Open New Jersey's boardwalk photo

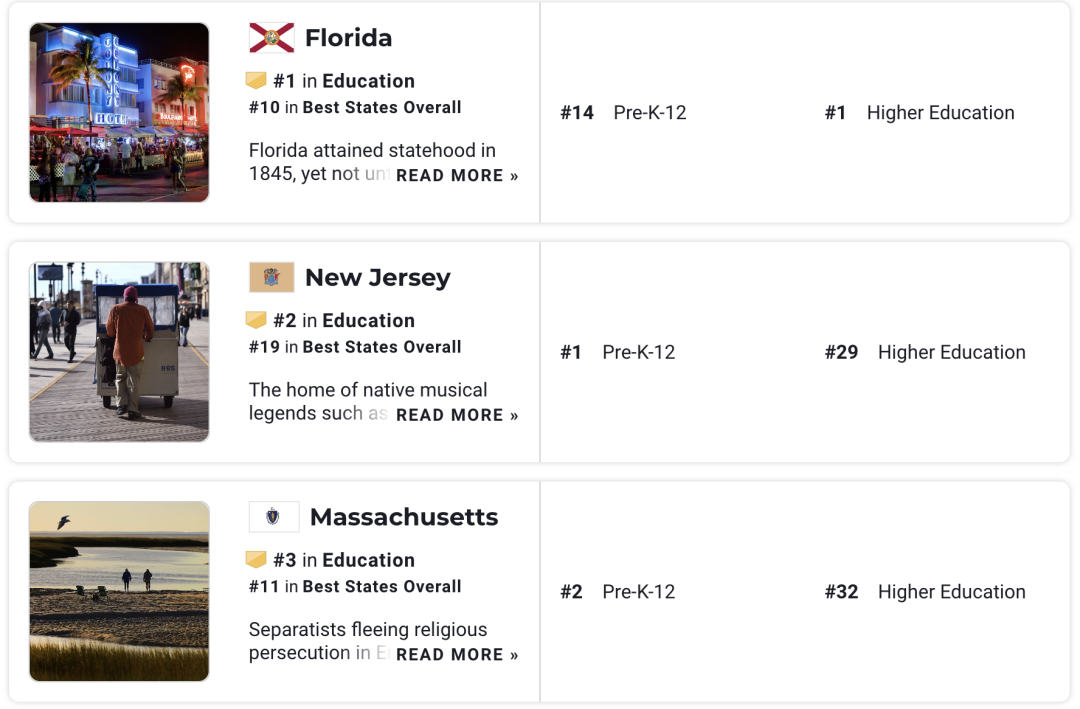click(119, 352)
